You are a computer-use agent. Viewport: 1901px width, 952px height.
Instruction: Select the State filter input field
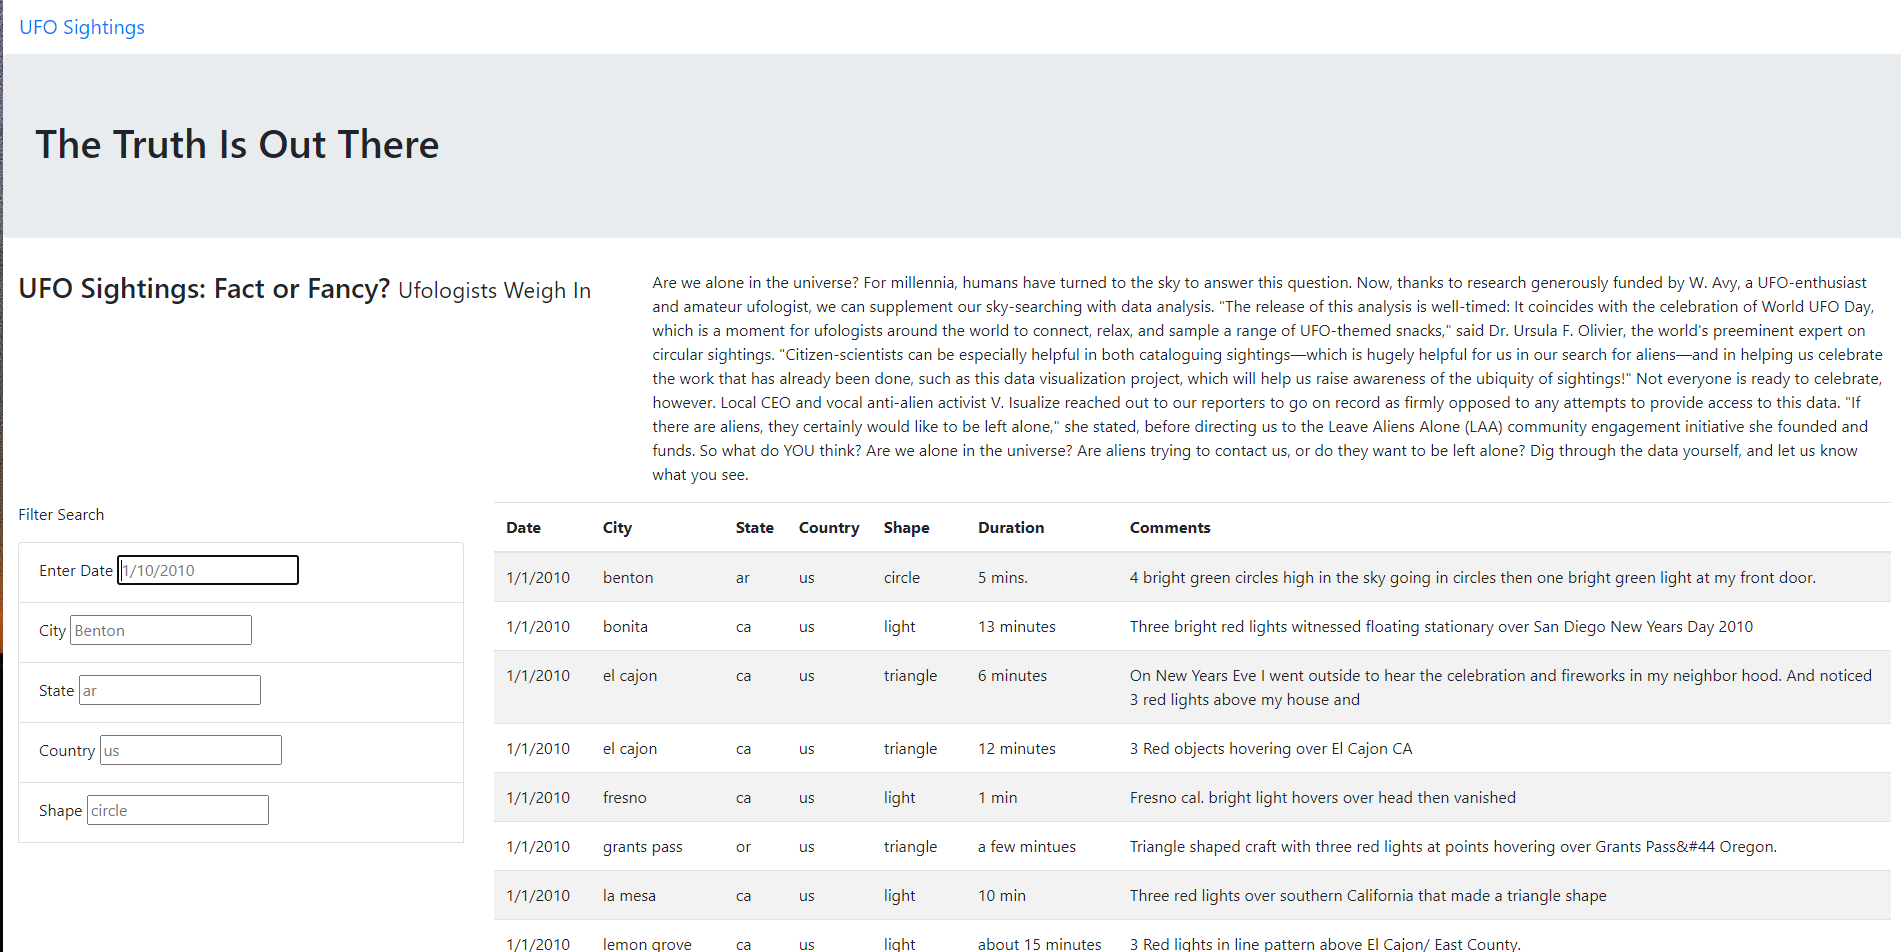169,689
